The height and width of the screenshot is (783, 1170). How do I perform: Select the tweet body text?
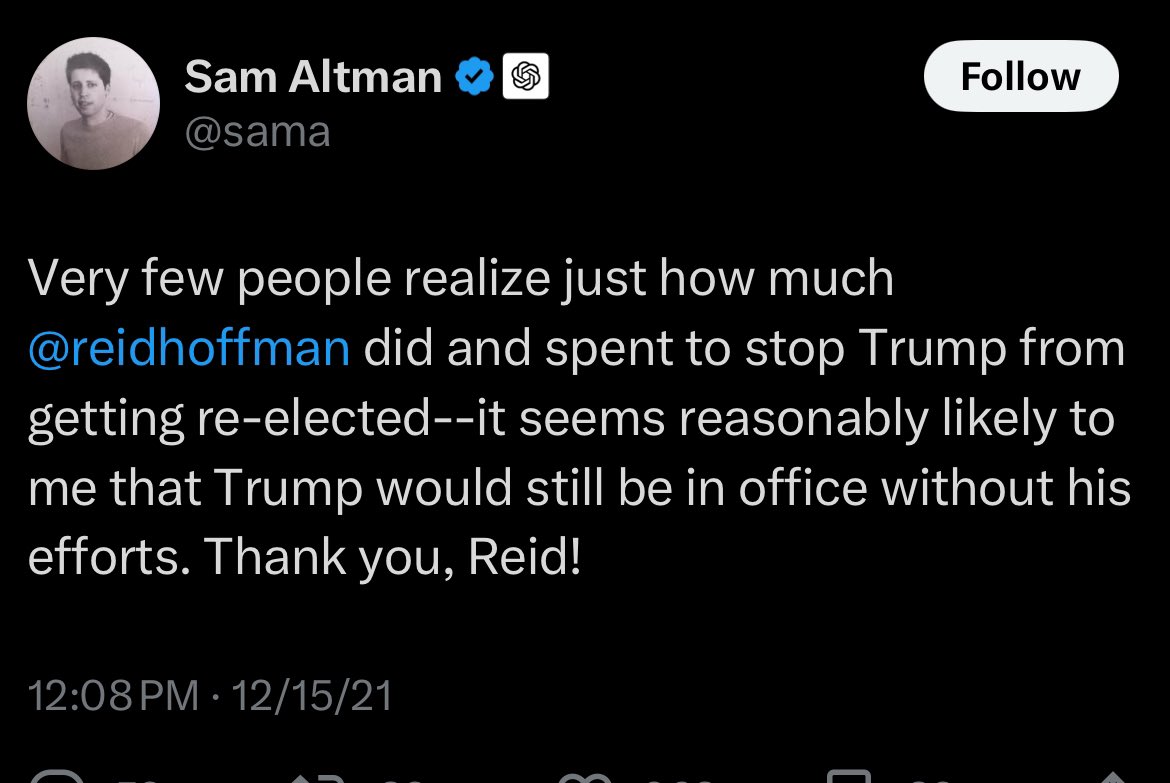click(578, 416)
